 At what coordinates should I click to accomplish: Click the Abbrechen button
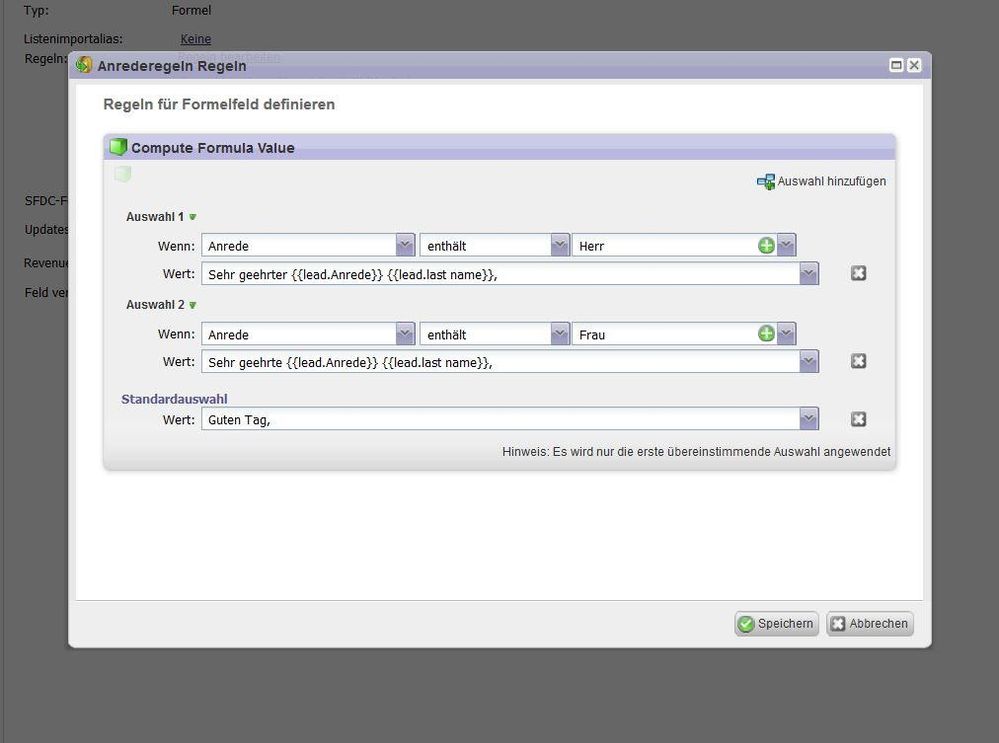869,624
